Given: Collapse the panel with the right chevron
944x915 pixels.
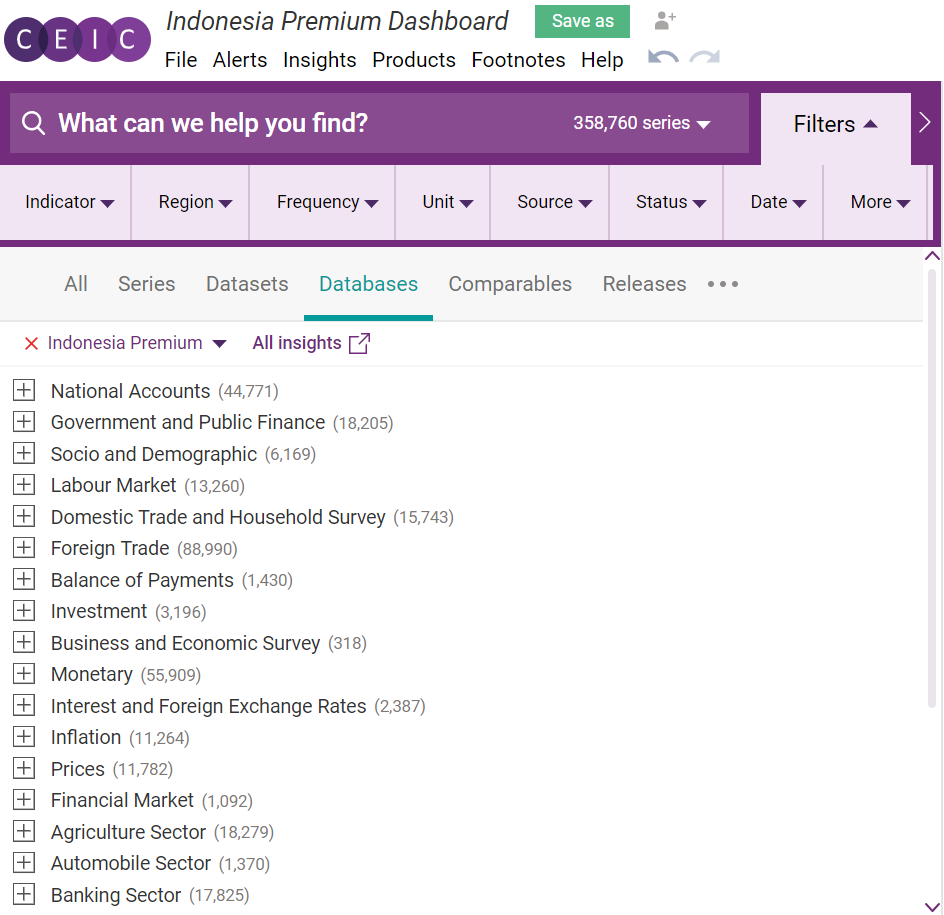Looking at the screenshot, I should pos(925,123).
